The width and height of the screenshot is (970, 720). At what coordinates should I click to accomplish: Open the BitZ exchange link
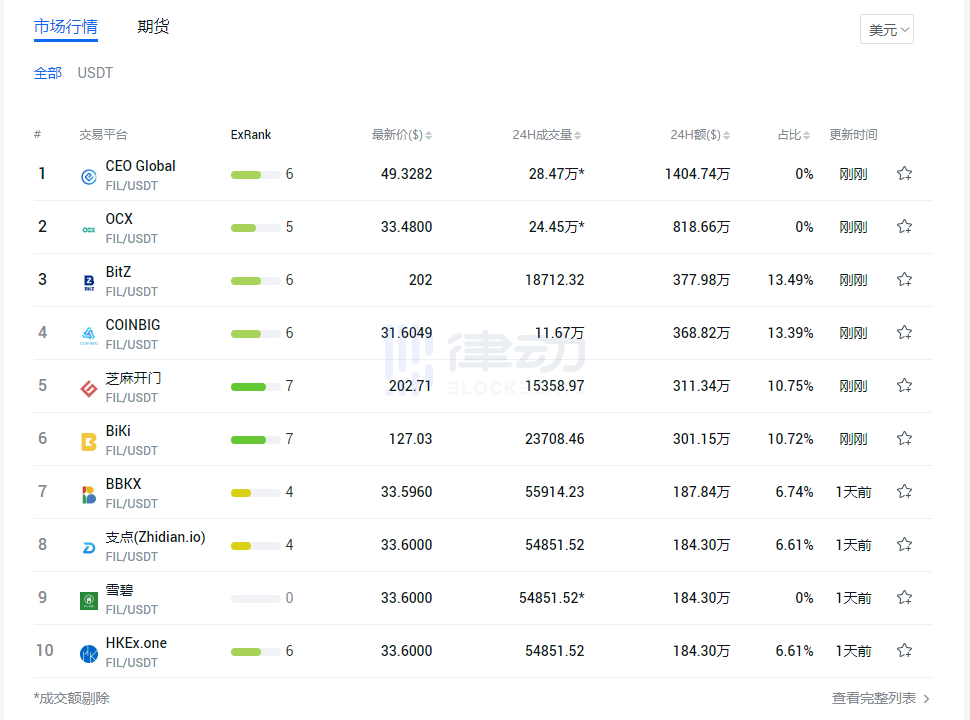tap(118, 272)
